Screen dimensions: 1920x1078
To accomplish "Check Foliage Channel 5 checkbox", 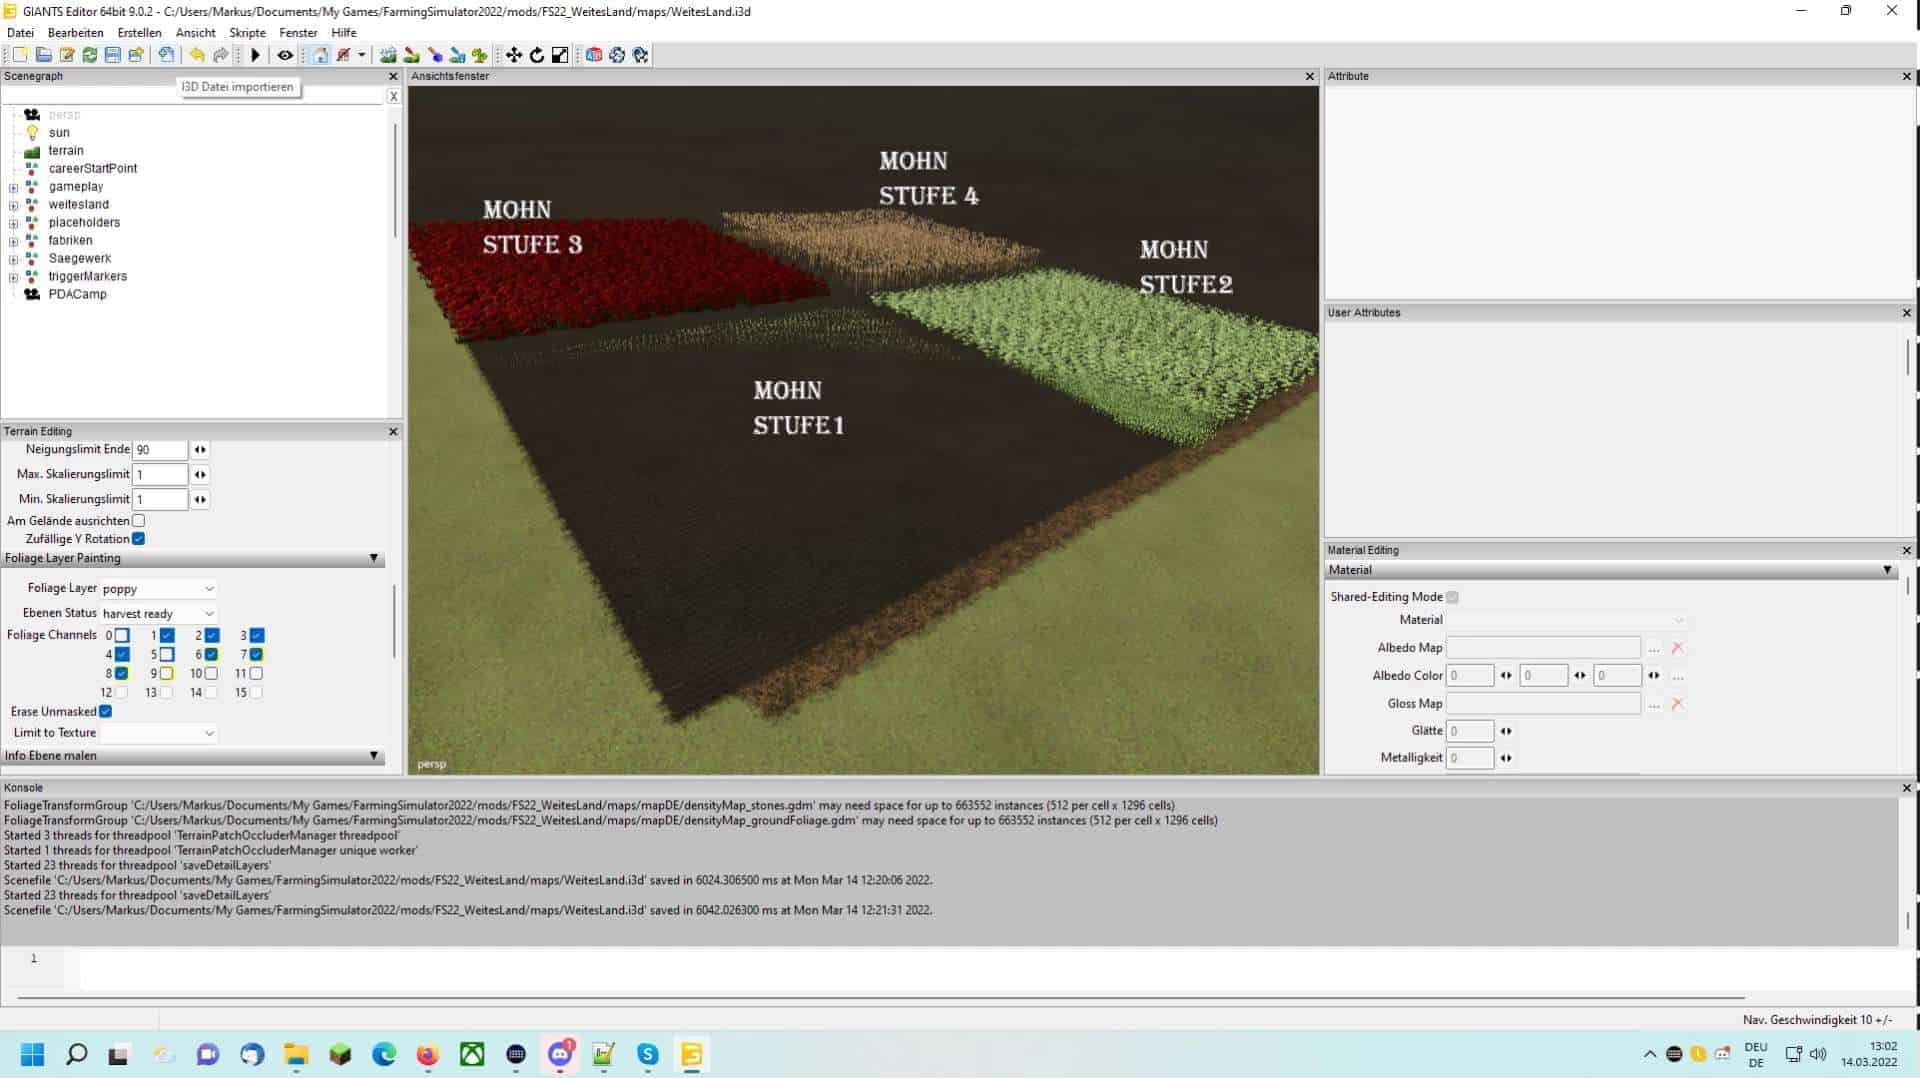I will point(167,655).
